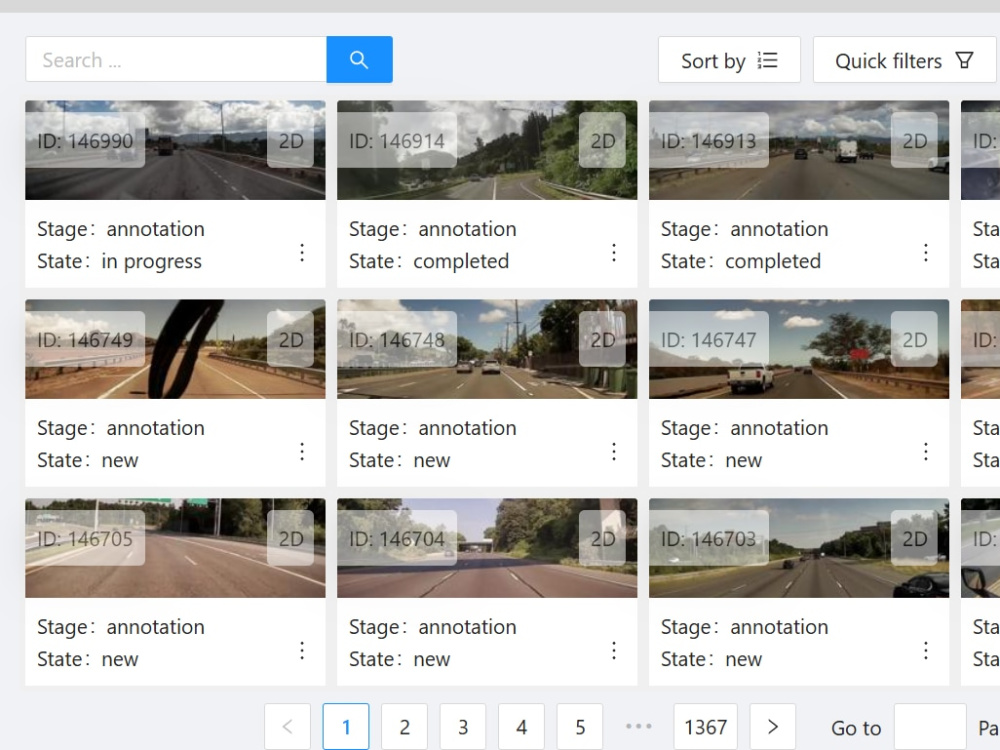1000x750 pixels.
Task: Focus the Go to page input
Action: click(x=930, y=726)
